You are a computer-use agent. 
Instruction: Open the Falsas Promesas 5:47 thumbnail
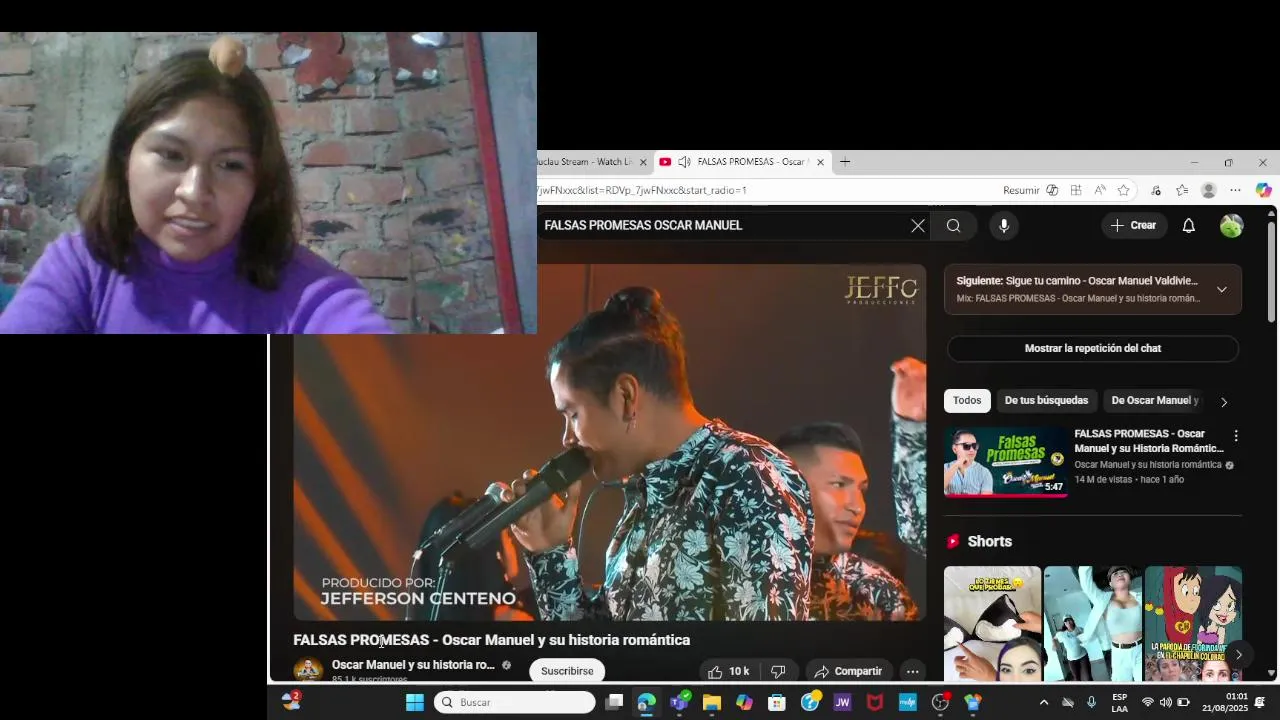click(1006, 461)
